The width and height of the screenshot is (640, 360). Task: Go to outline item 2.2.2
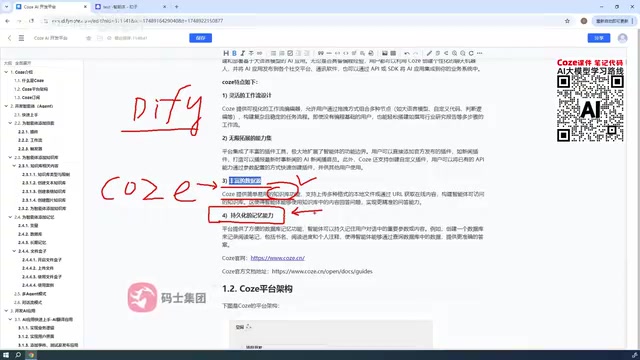tap(30, 140)
